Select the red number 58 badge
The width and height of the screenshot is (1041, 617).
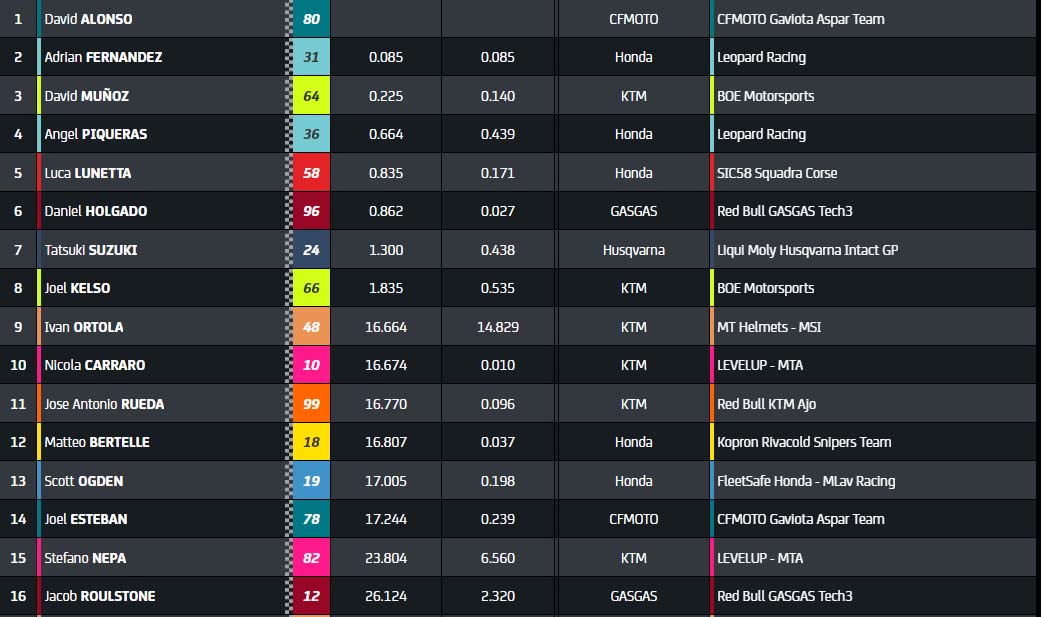311,173
